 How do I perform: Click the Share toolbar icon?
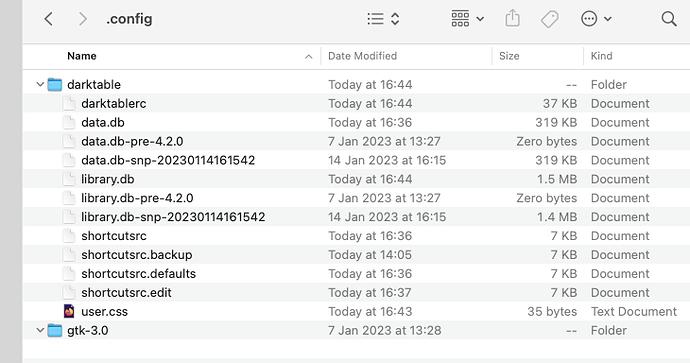512,19
